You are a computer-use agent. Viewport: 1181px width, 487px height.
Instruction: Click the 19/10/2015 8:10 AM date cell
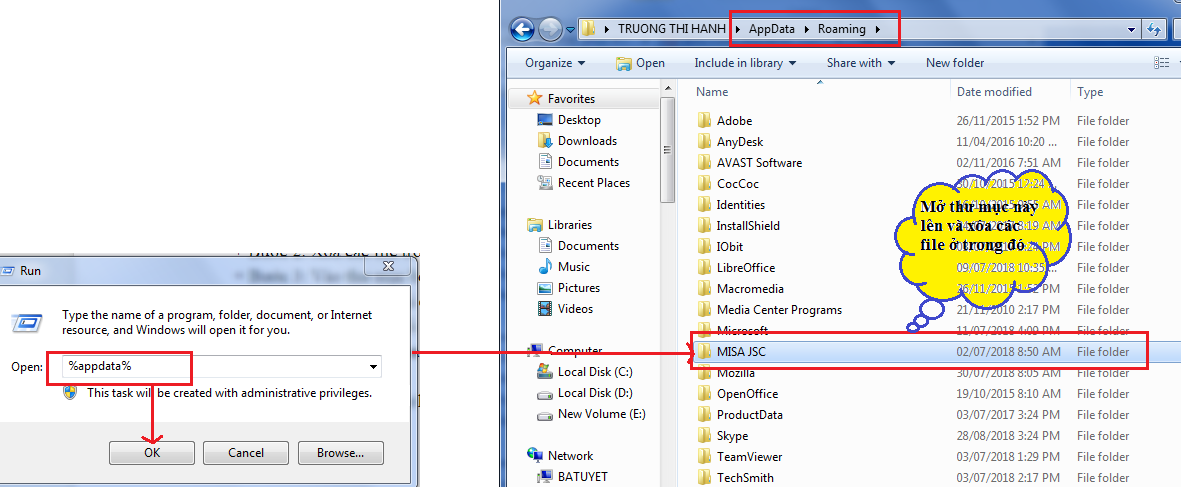coord(1009,394)
